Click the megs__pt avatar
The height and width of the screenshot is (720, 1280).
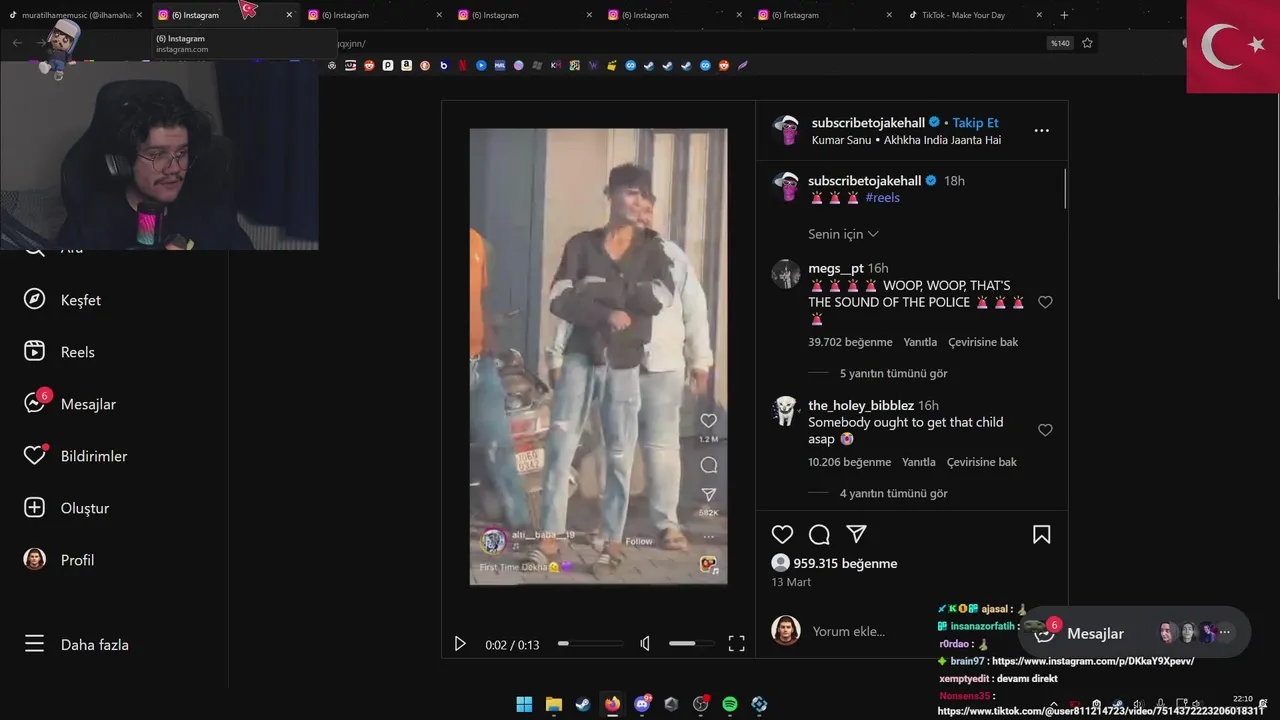point(786,274)
